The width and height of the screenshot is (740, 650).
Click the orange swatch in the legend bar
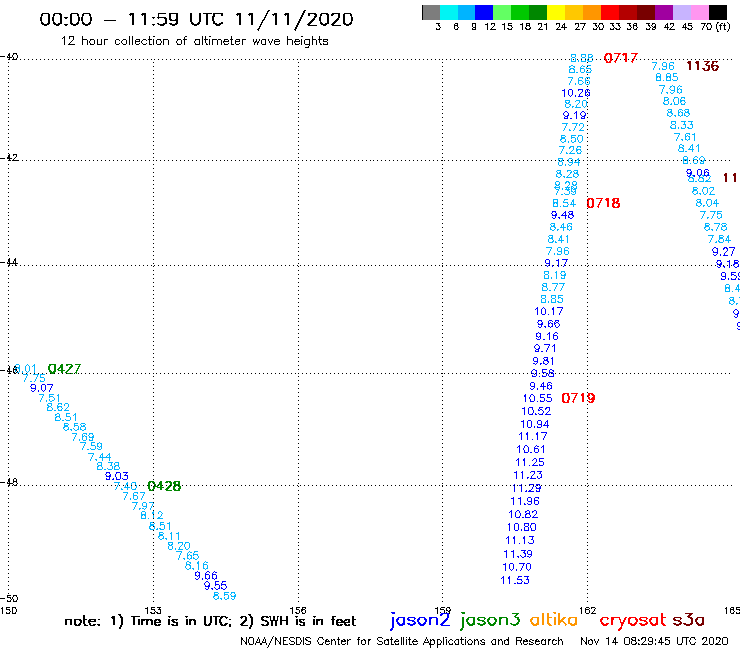(x=592, y=12)
